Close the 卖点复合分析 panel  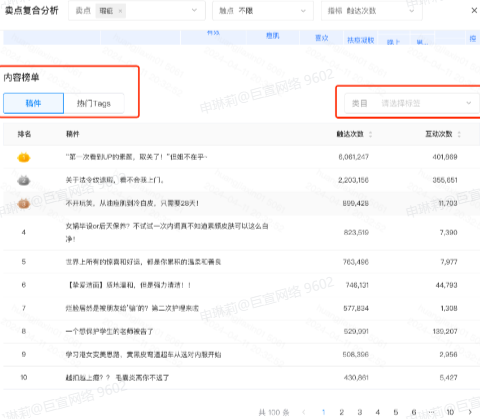pos(474,11)
